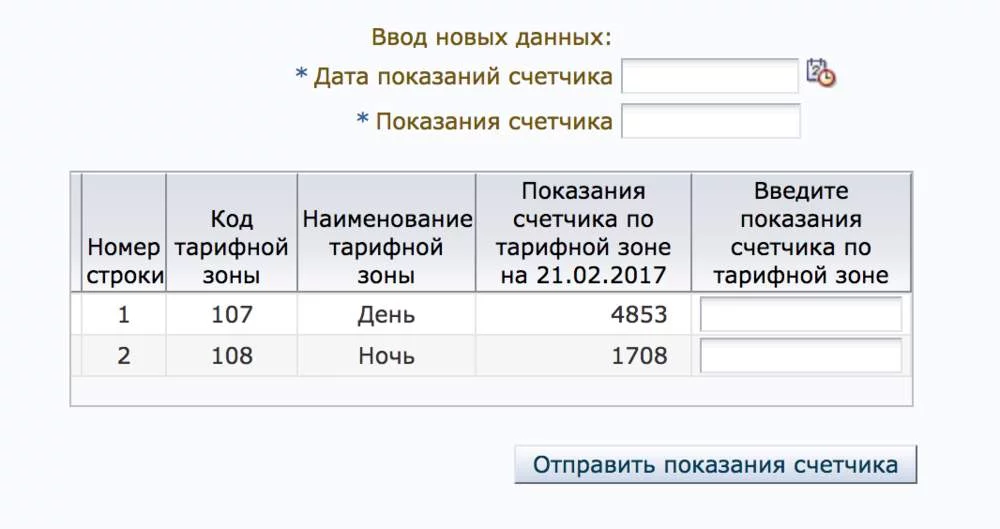Click 'Введите показания счетчика' column header
1000x529 pixels.
click(x=800, y=233)
